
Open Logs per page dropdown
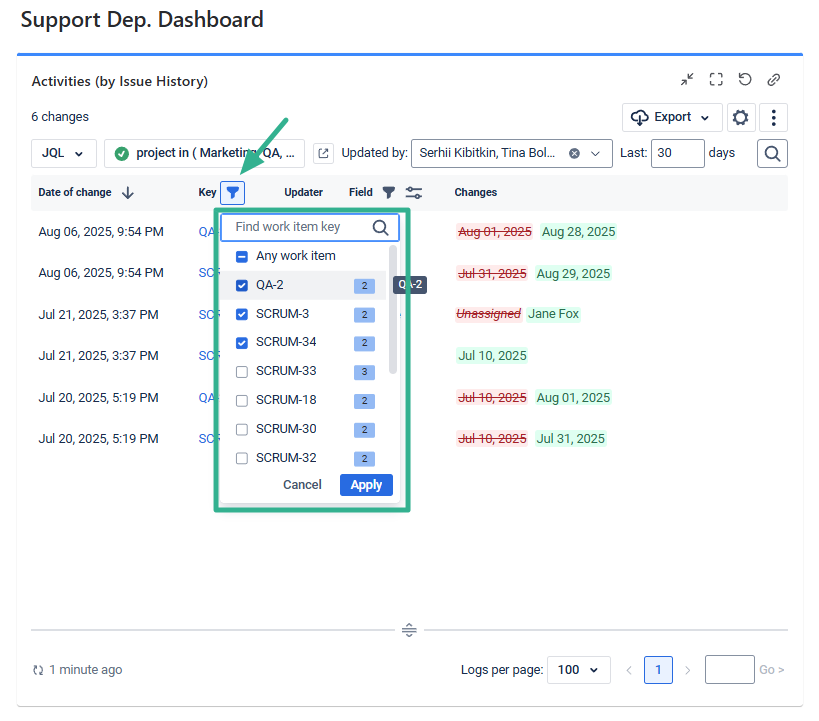click(x=579, y=670)
